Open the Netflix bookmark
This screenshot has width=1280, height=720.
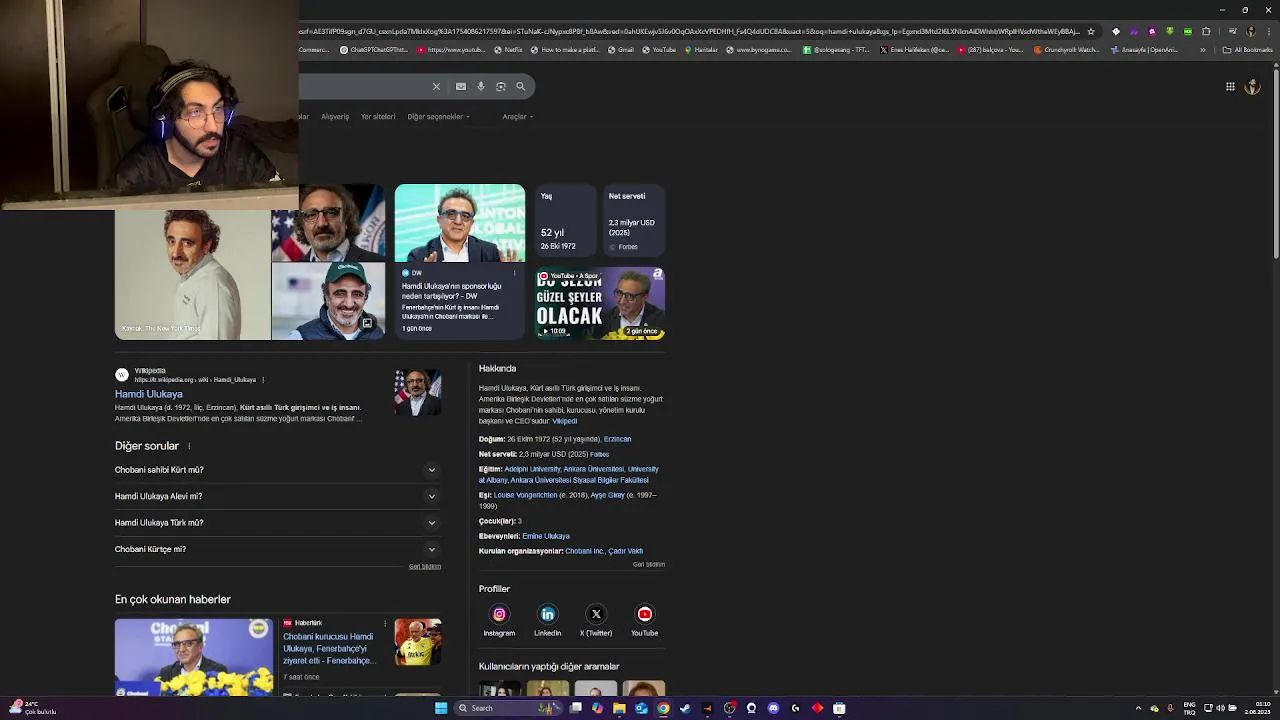(508, 50)
